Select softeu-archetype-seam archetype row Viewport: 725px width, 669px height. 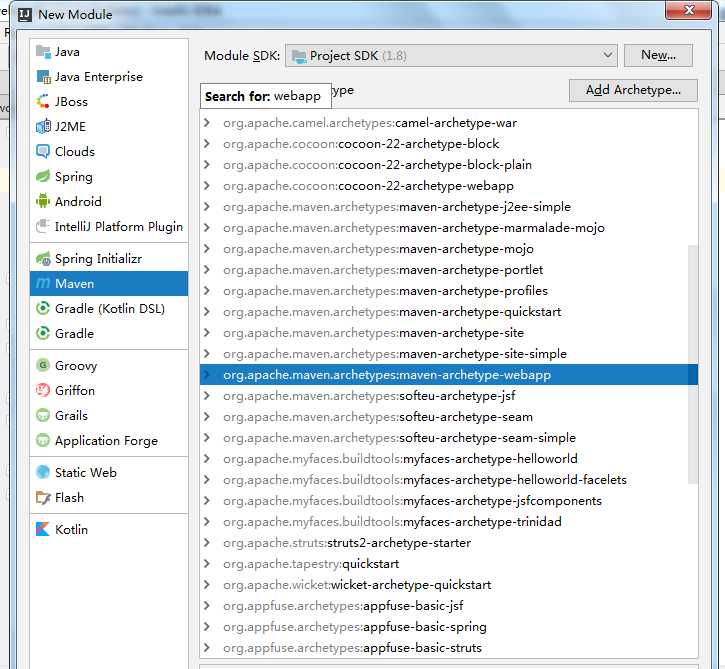pyautogui.click(x=449, y=417)
